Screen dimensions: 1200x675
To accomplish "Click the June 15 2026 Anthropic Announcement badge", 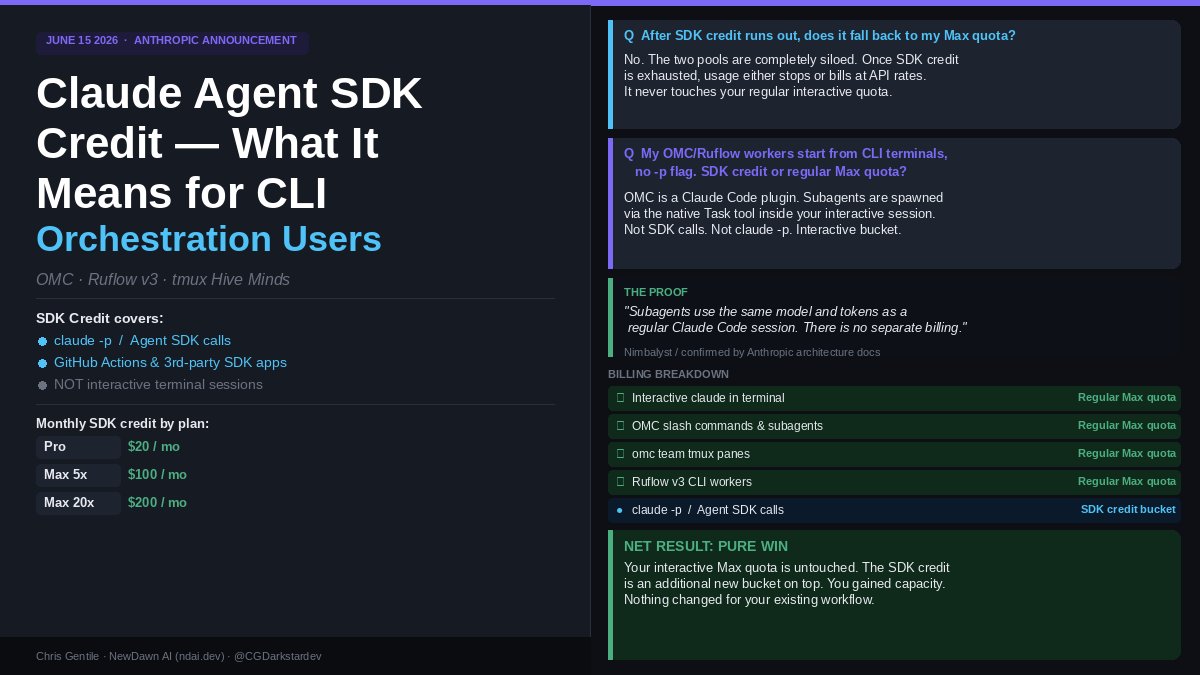I will 172,41.
